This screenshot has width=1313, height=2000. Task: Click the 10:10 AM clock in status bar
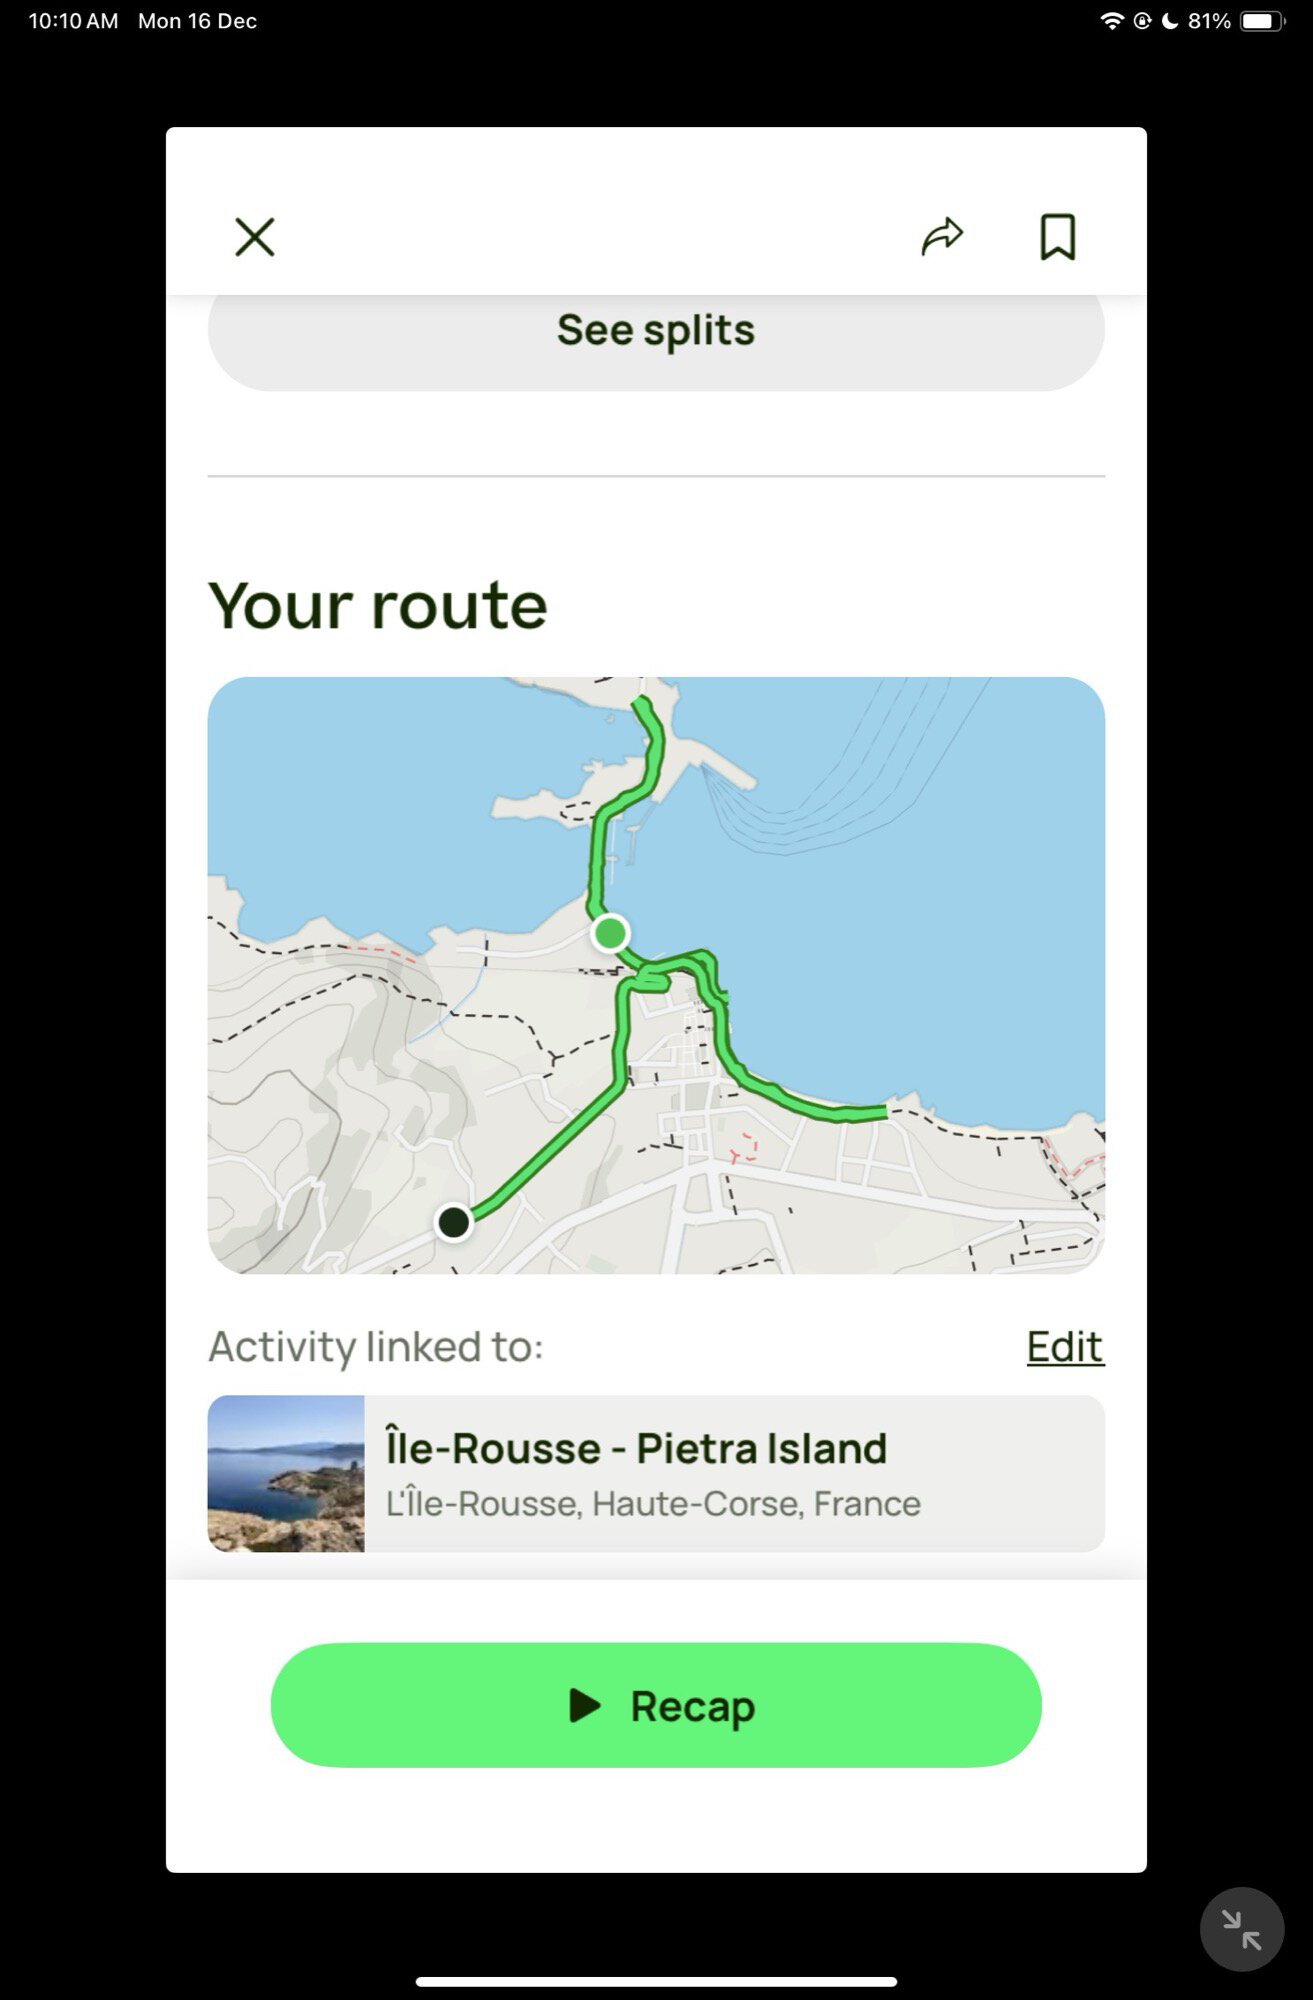click(x=73, y=21)
